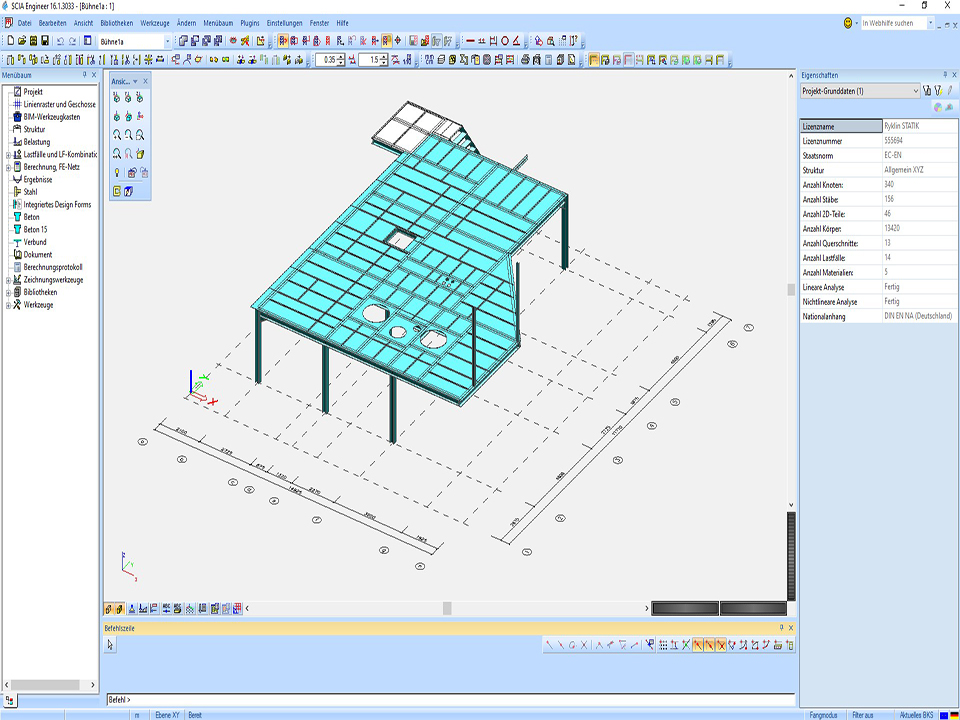Select the arrow cursor in Befehlszeile panel

[x=111, y=645]
